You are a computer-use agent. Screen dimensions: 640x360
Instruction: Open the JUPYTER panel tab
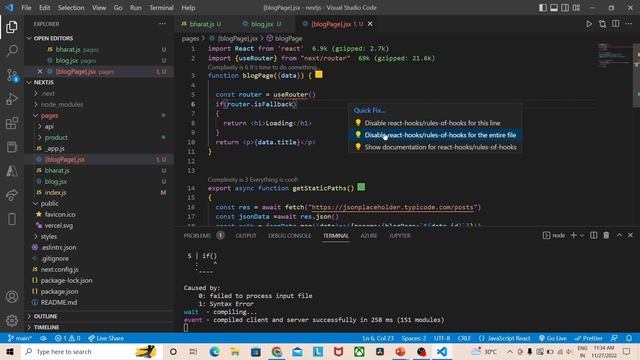(400, 236)
